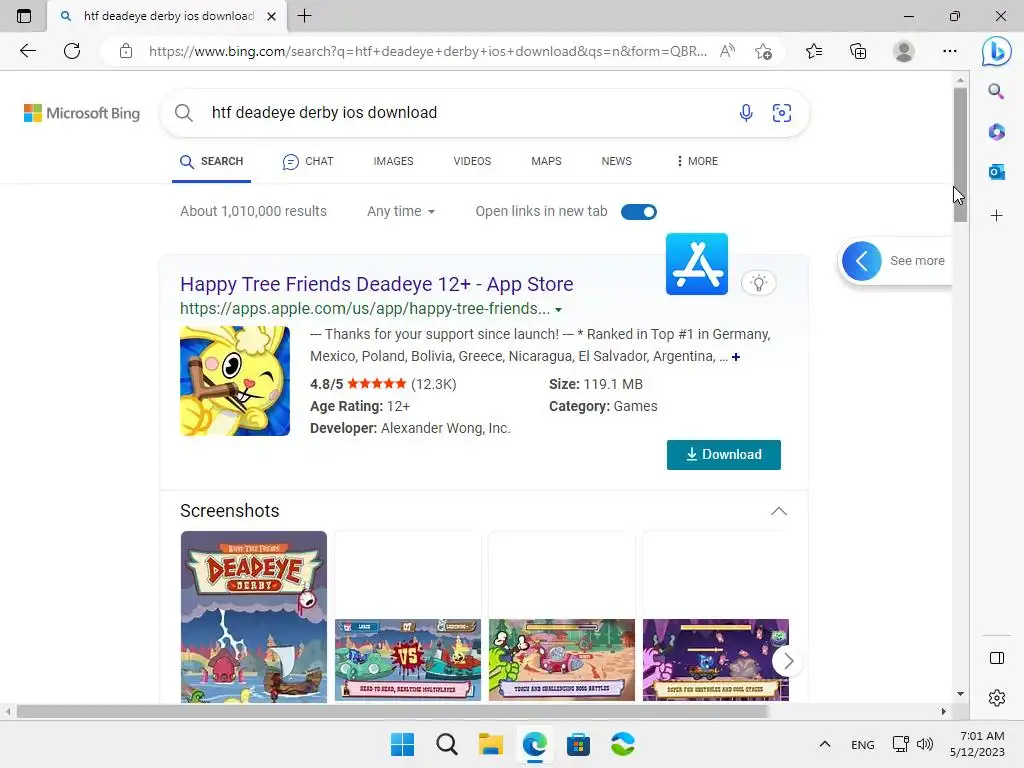The image size is (1024, 768).
Task: Open Microsoft Store from taskbar
Action: pyautogui.click(x=578, y=744)
